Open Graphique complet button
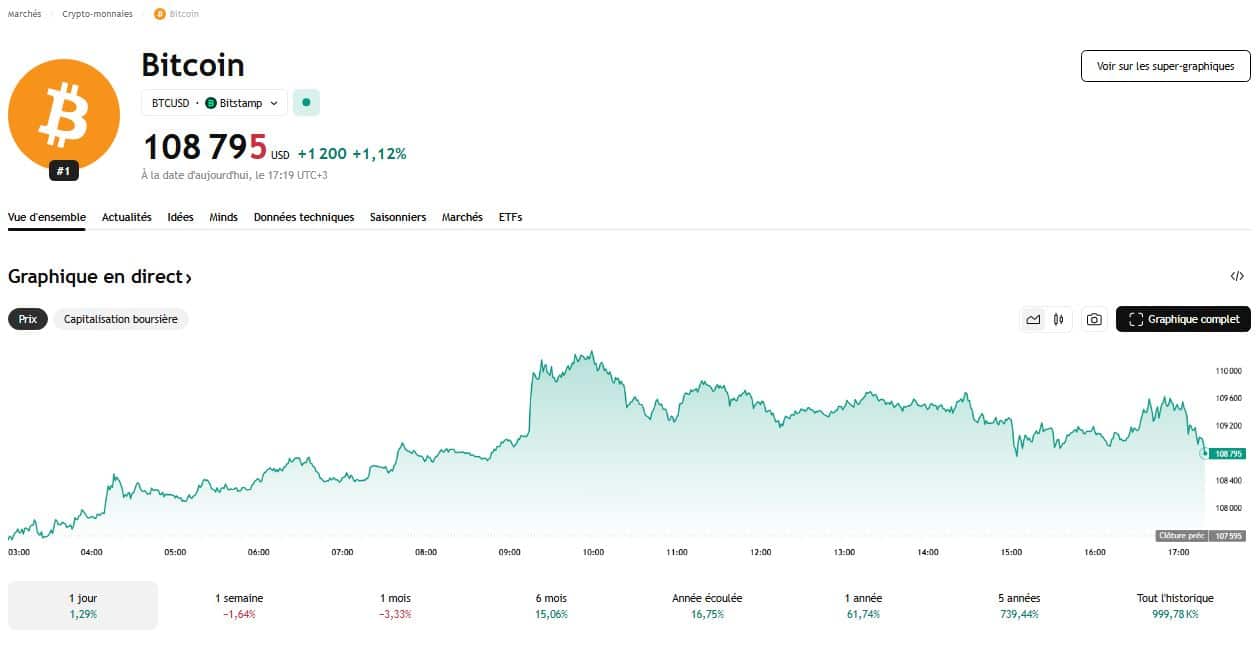Image resolution: width=1260 pixels, height=647 pixels. tap(1183, 319)
